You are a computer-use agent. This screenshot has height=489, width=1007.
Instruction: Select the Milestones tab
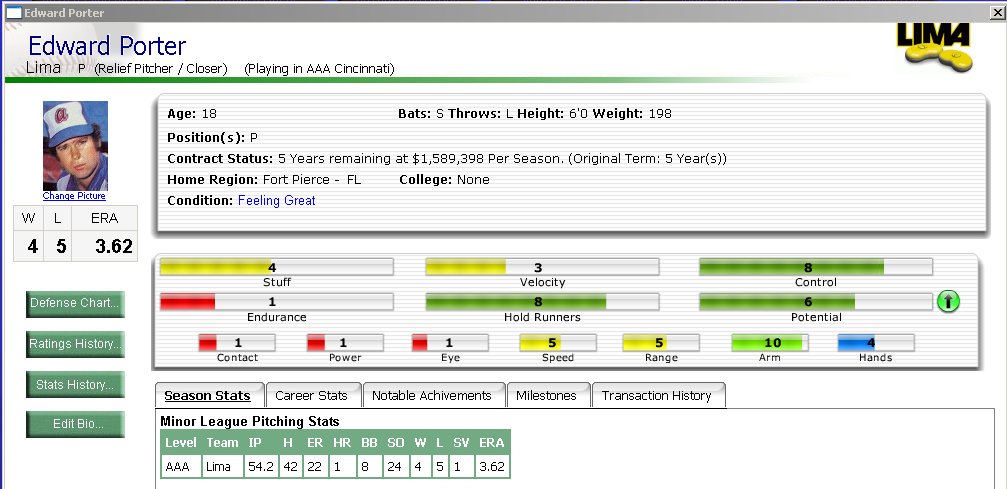coord(547,396)
